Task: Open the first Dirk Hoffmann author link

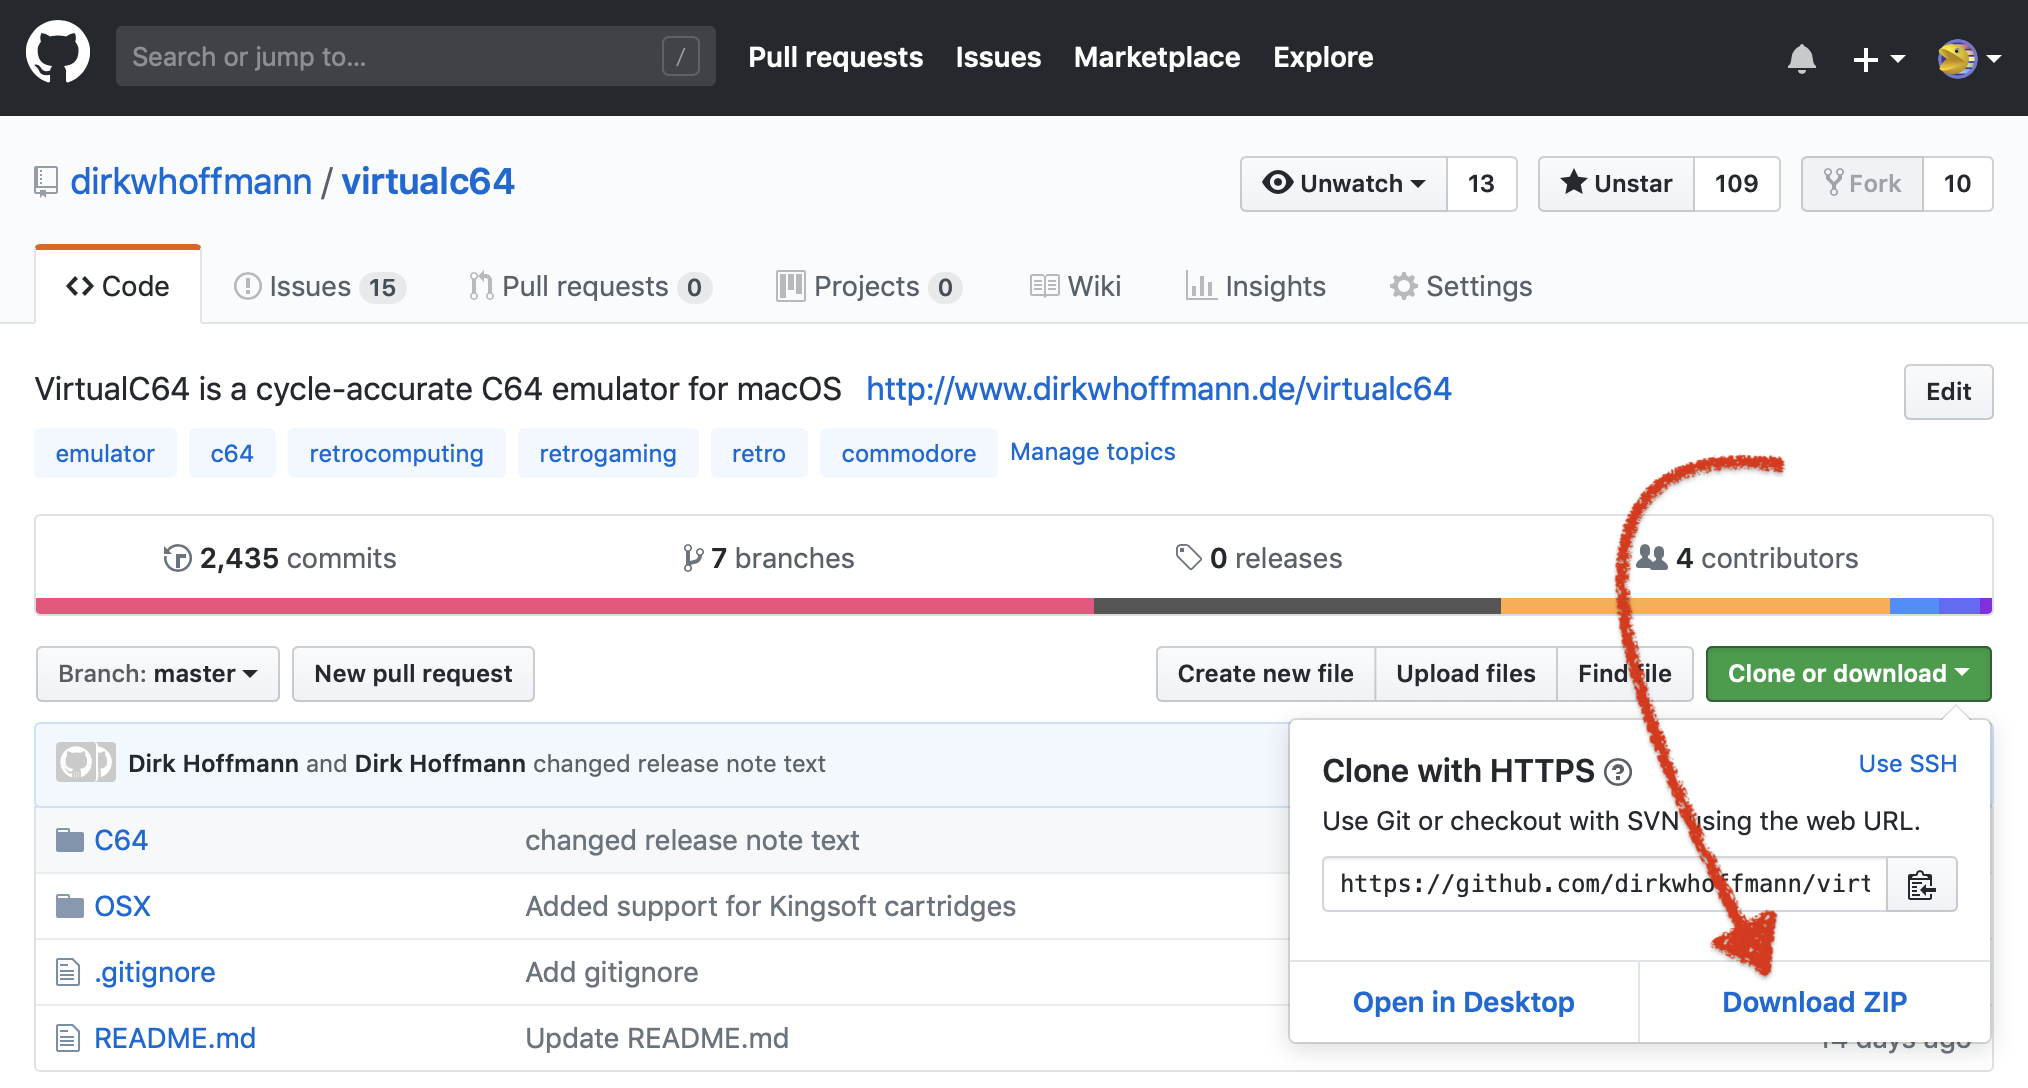Action: (x=213, y=764)
